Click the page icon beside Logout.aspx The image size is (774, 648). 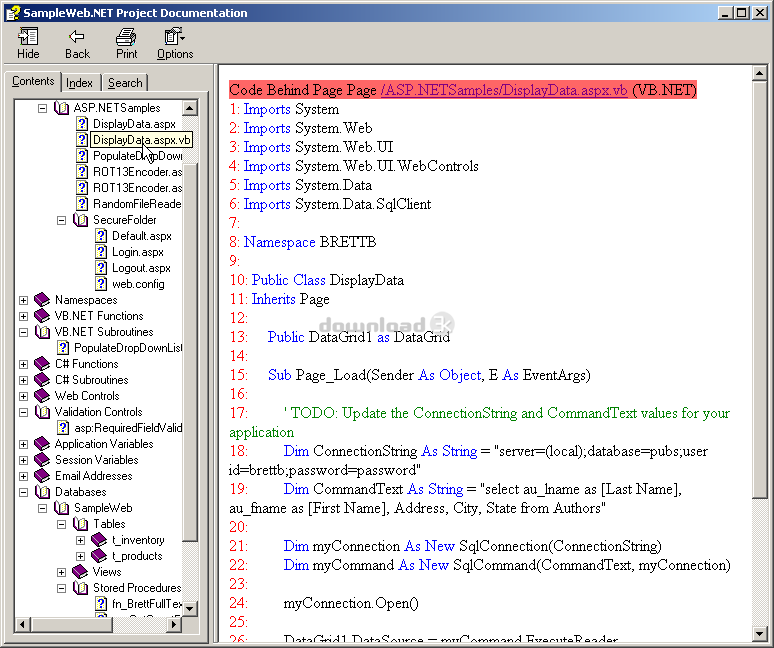tap(101, 268)
